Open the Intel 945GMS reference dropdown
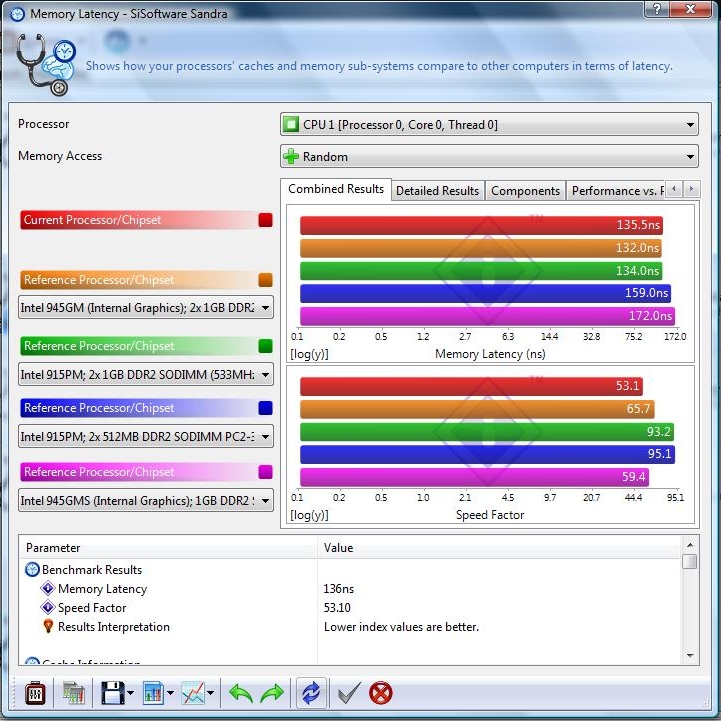This screenshot has height=721, width=721. point(146,500)
